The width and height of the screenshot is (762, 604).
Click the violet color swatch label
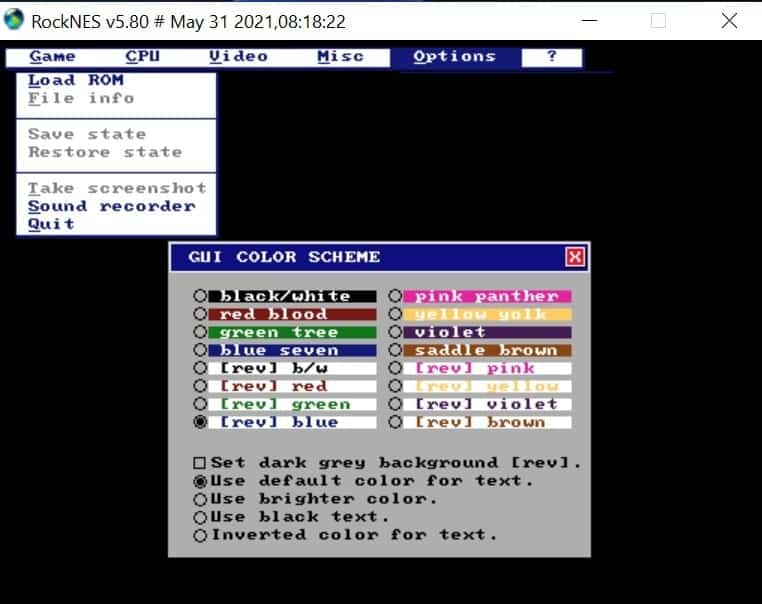(487, 332)
